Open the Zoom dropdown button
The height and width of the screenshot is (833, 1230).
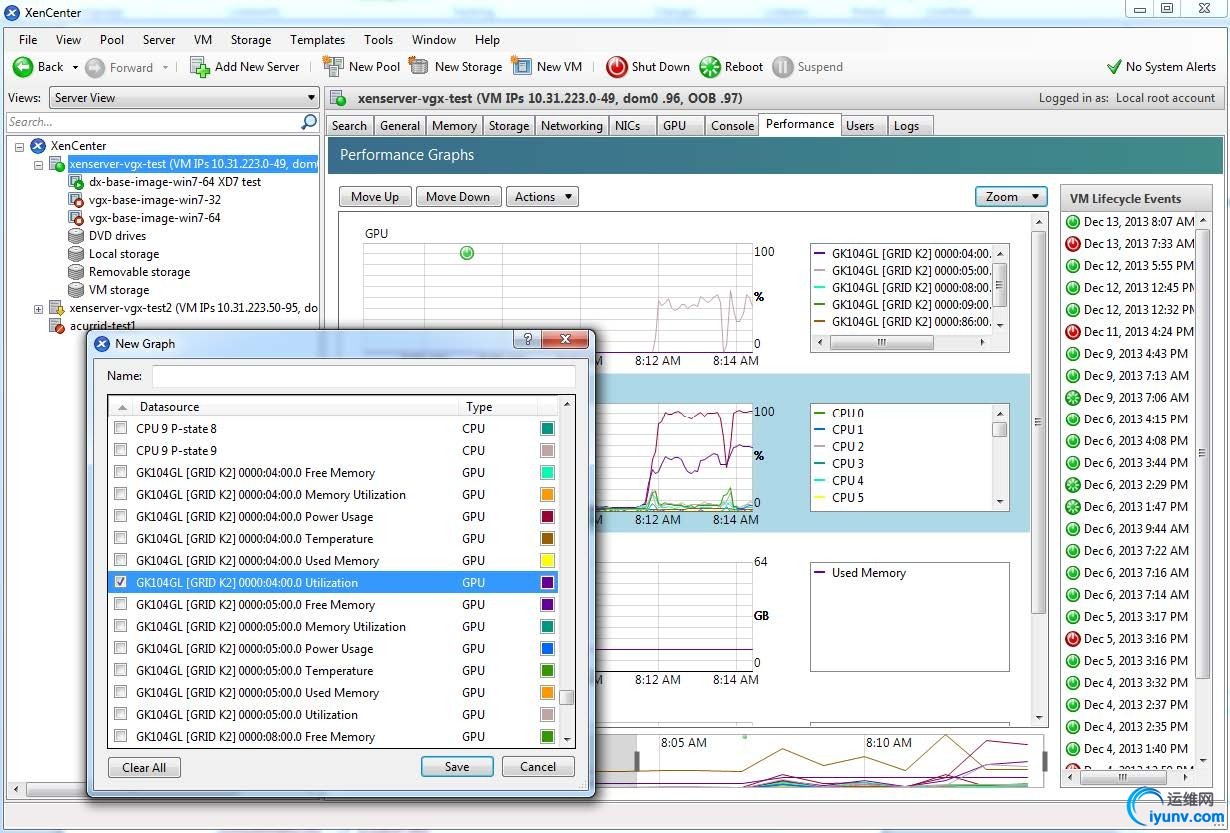pos(1010,197)
